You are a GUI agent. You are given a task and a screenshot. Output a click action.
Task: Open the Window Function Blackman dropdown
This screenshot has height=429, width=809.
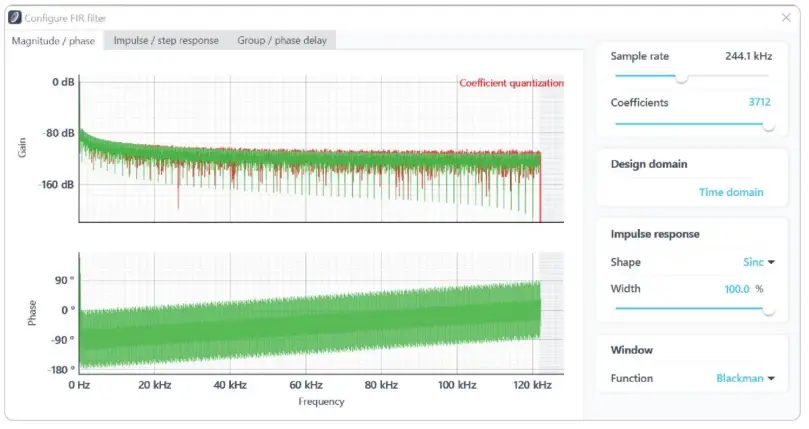click(x=745, y=378)
